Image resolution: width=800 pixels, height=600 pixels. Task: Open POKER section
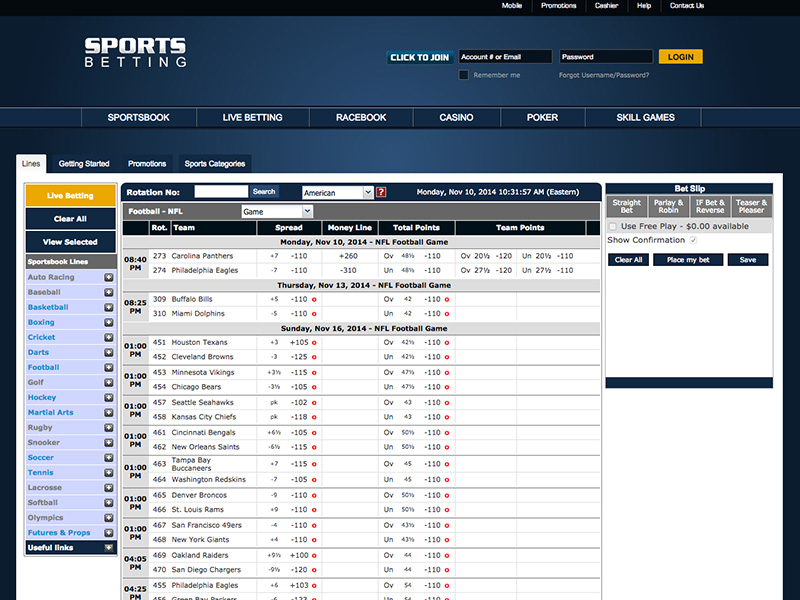point(542,117)
